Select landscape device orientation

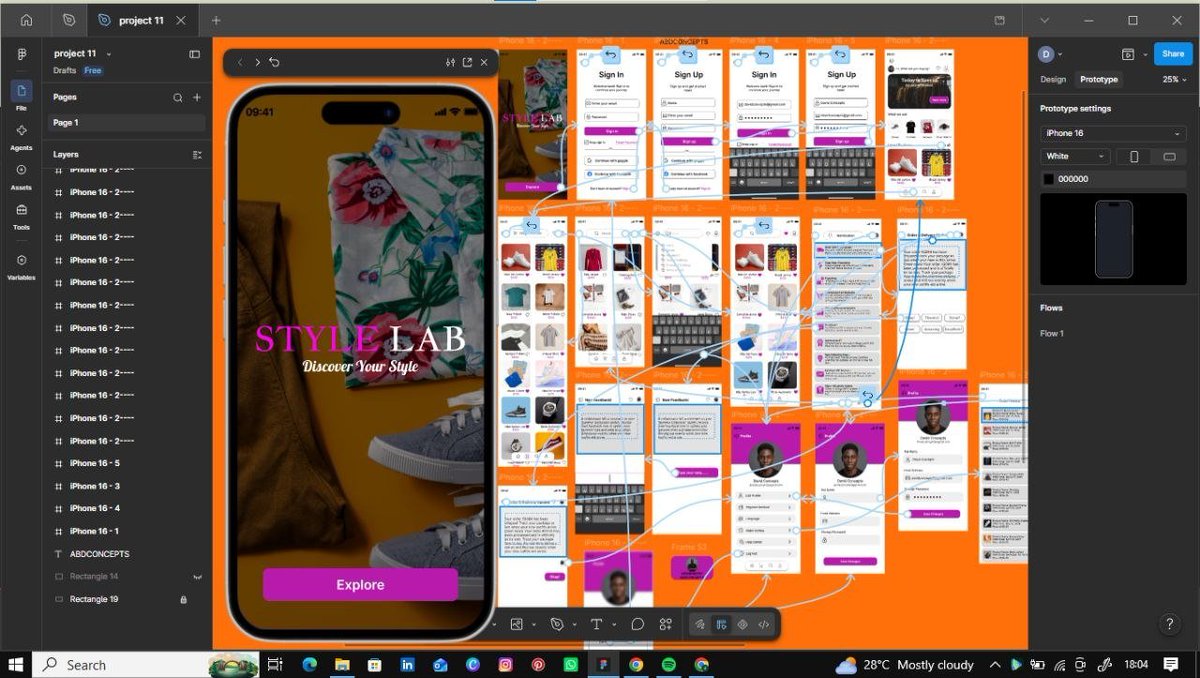[x=1168, y=156]
